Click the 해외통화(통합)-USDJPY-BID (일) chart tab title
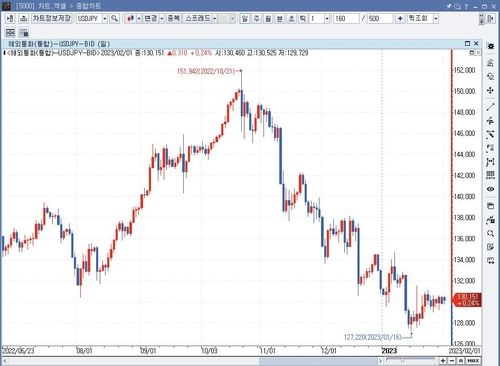This screenshot has height=366, width=500. 59,44
